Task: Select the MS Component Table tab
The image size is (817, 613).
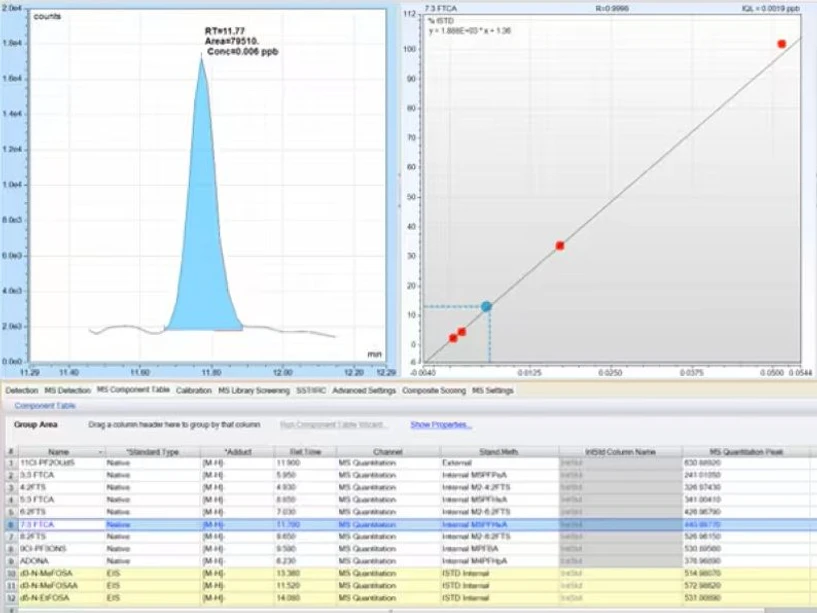Action: 133,390
